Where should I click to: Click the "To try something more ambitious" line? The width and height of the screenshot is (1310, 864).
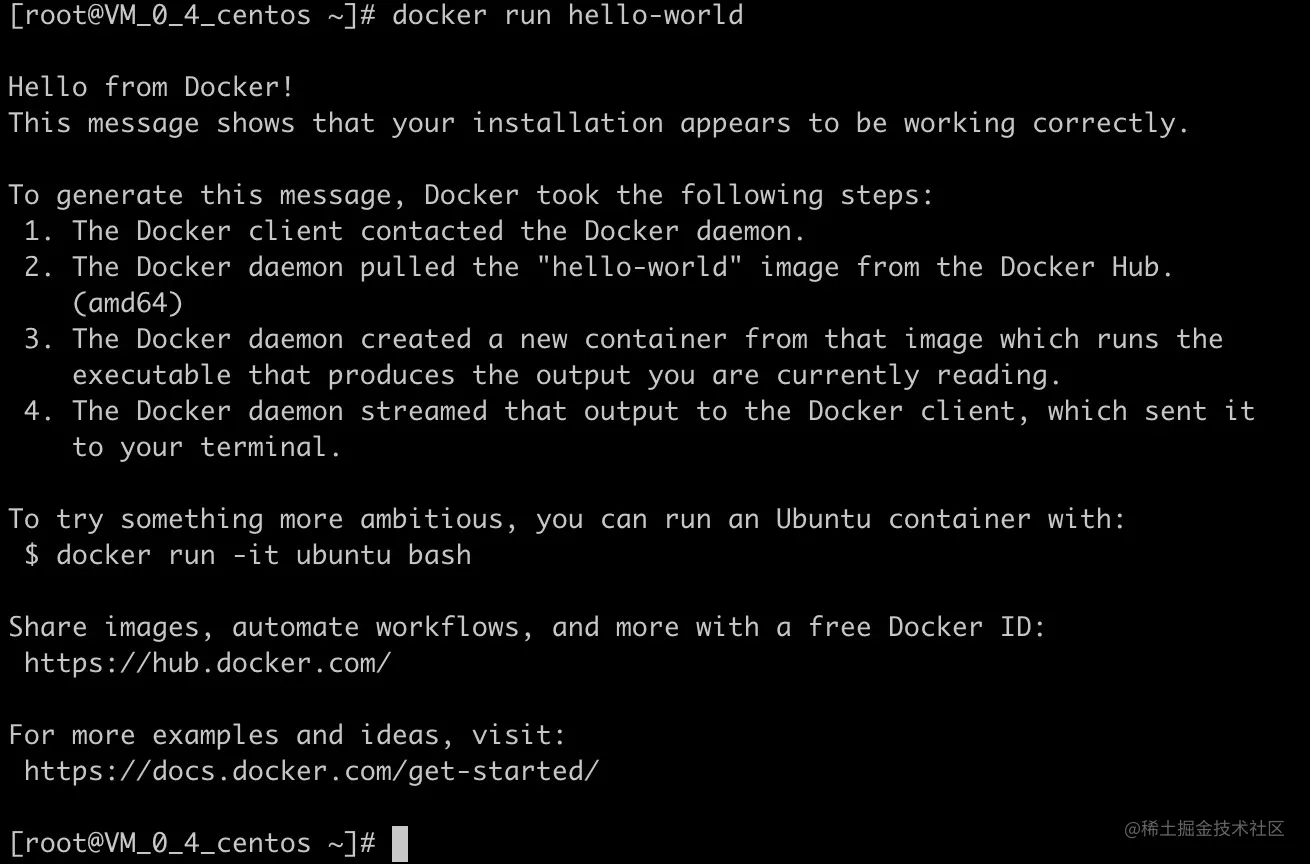tap(566, 519)
